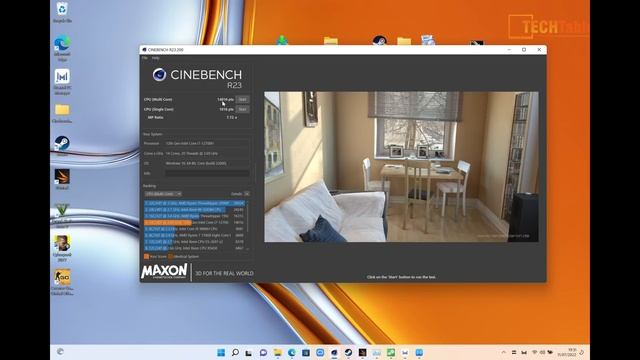This screenshot has height=360, width=640.
Task: Open the File menu in Cinebench
Action: point(144,58)
